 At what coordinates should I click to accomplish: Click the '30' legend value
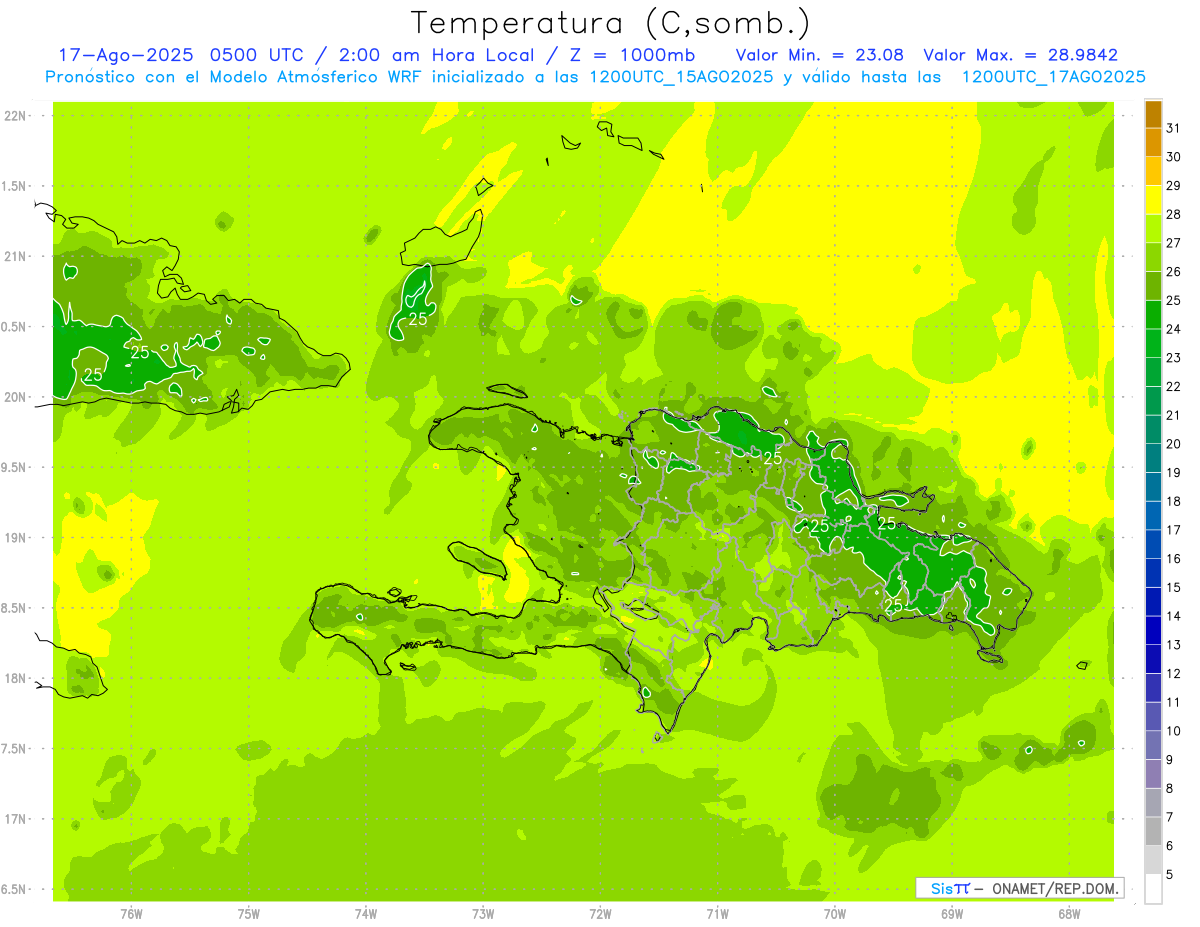pyautogui.click(x=1174, y=157)
